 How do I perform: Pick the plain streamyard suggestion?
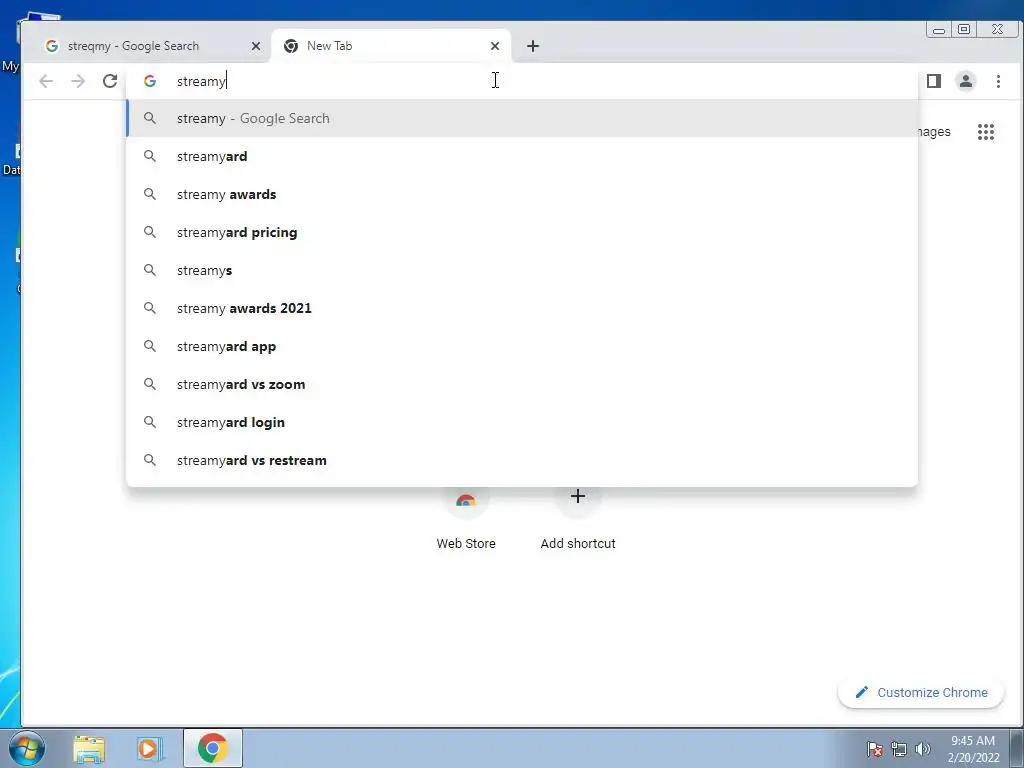[522, 156]
